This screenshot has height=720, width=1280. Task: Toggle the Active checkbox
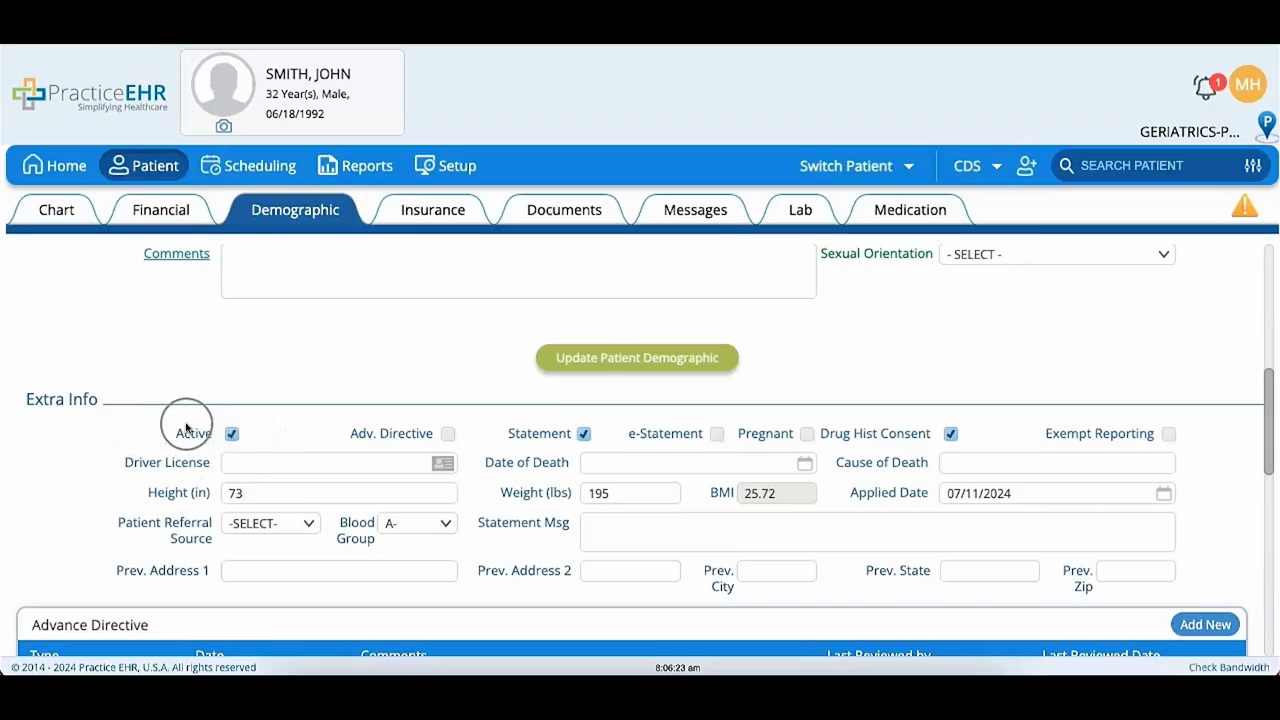(232, 434)
